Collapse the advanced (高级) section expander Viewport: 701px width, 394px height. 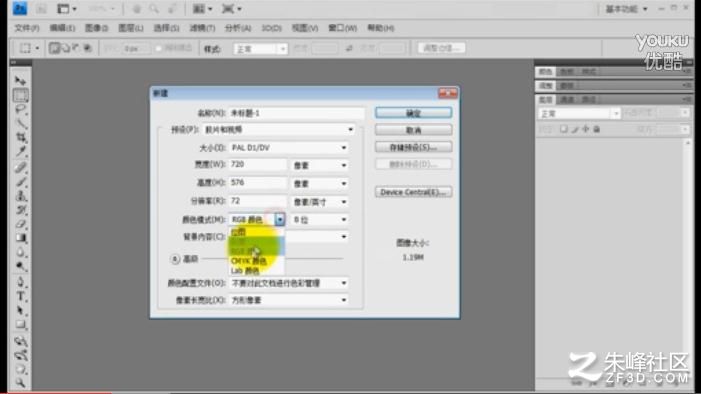pyautogui.click(x=175, y=259)
